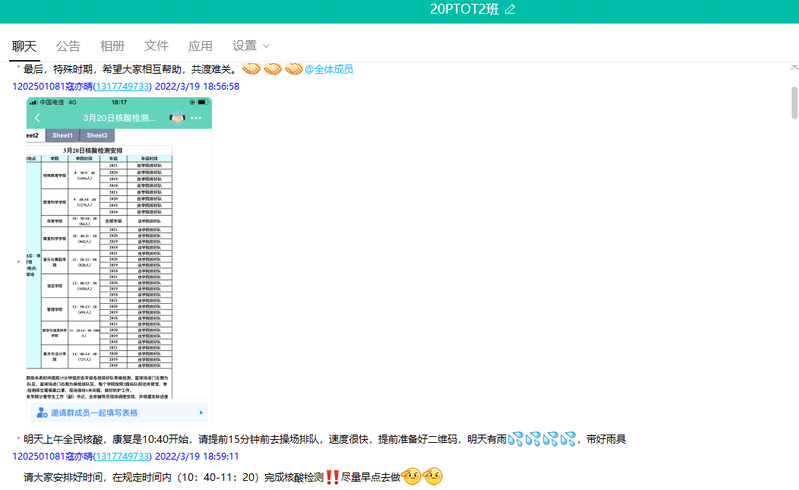Tap the back arrow in the phone screenshot header
Image resolution: width=799 pixels, height=490 pixels.
[x=38, y=118]
